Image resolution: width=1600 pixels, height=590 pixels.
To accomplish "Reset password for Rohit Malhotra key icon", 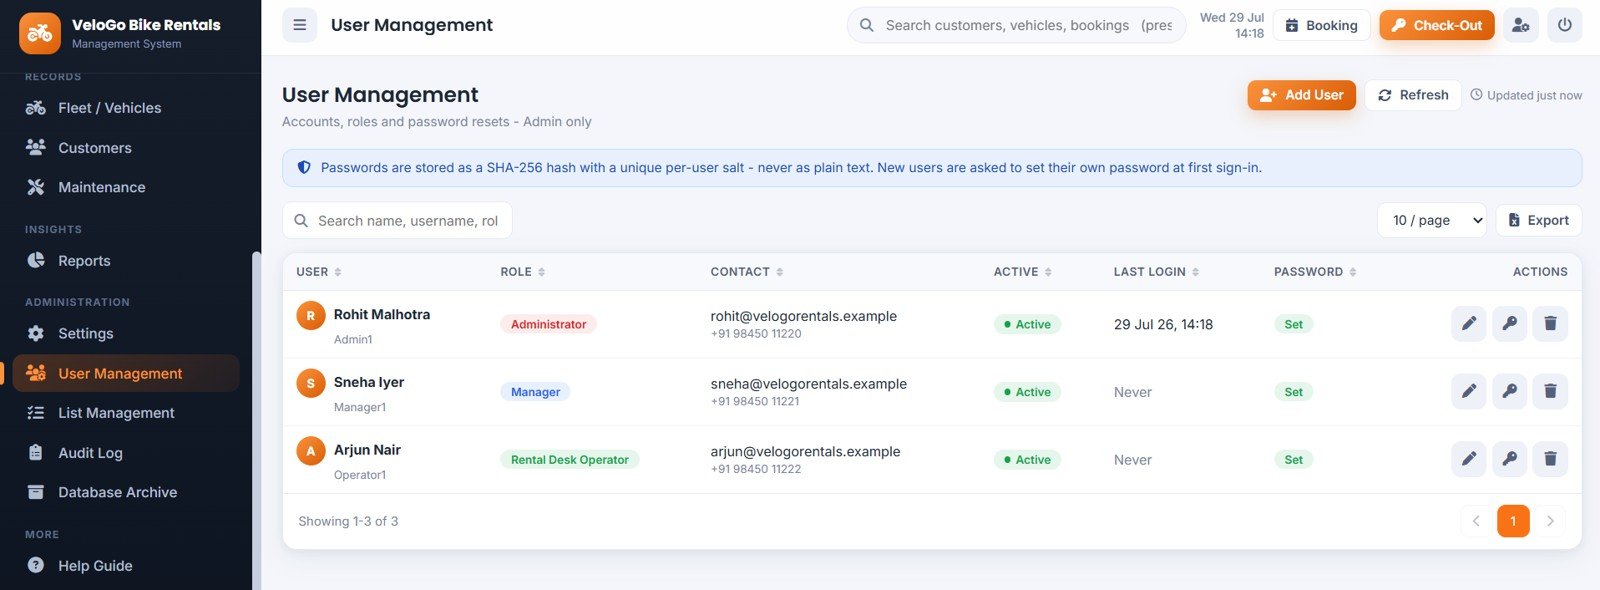I will pos(1510,323).
